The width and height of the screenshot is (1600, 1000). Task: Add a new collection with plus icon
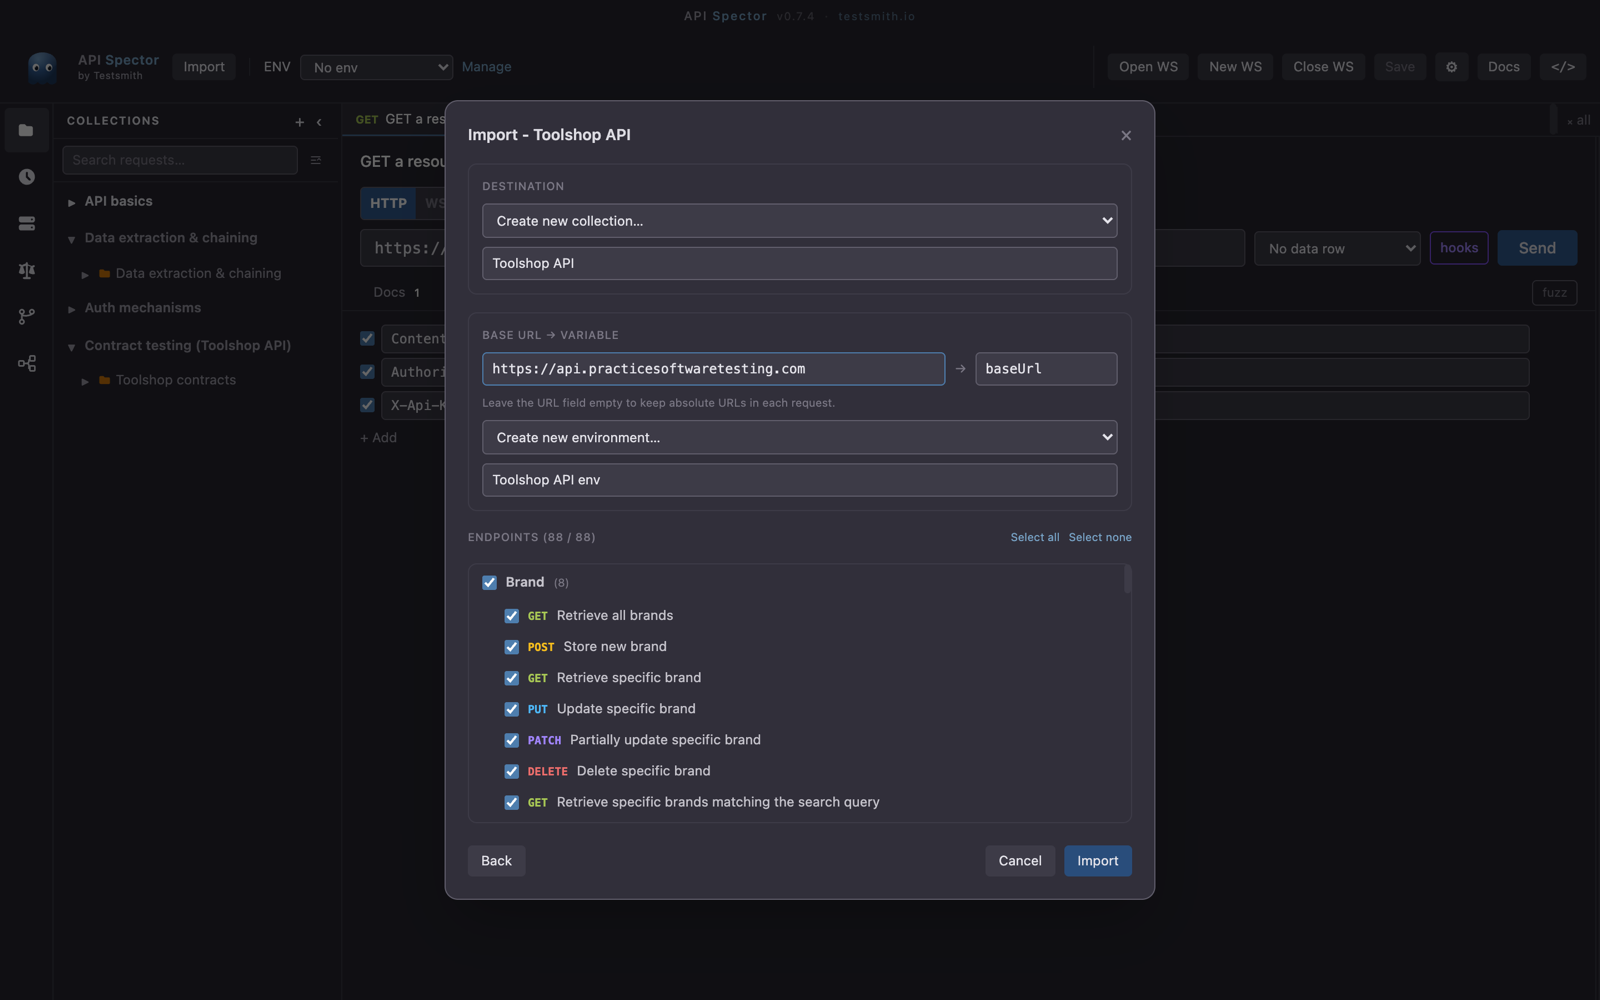point(299,122)
